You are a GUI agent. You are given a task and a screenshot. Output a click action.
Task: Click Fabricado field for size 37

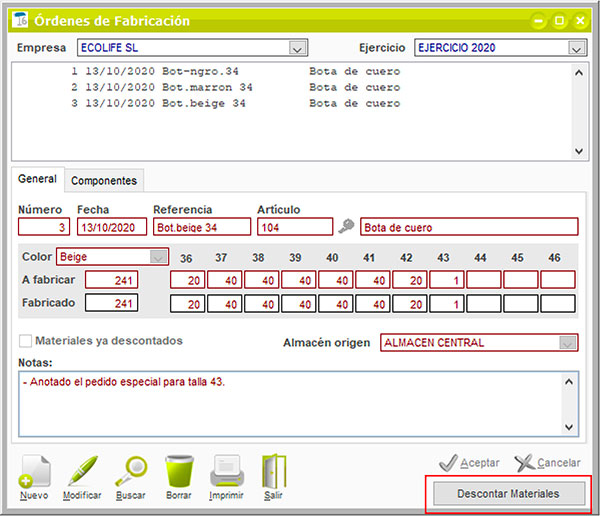[x=225, y=304]
